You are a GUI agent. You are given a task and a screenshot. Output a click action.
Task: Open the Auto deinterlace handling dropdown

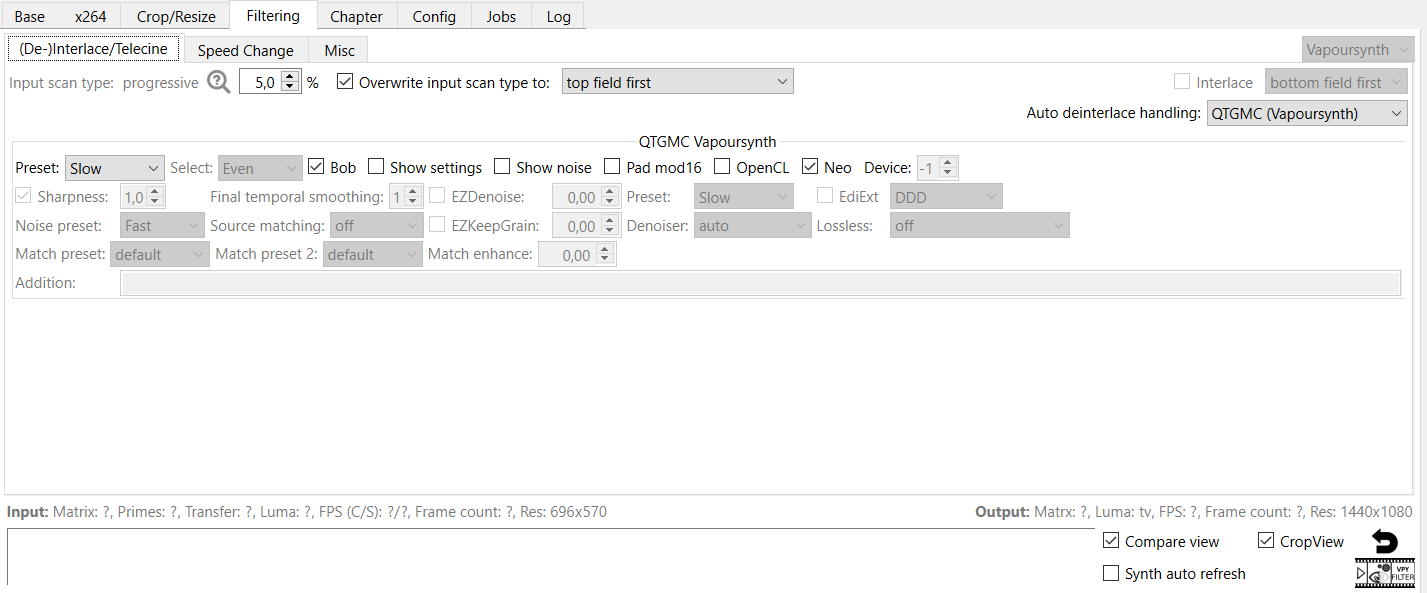(x=1306, y=113)
